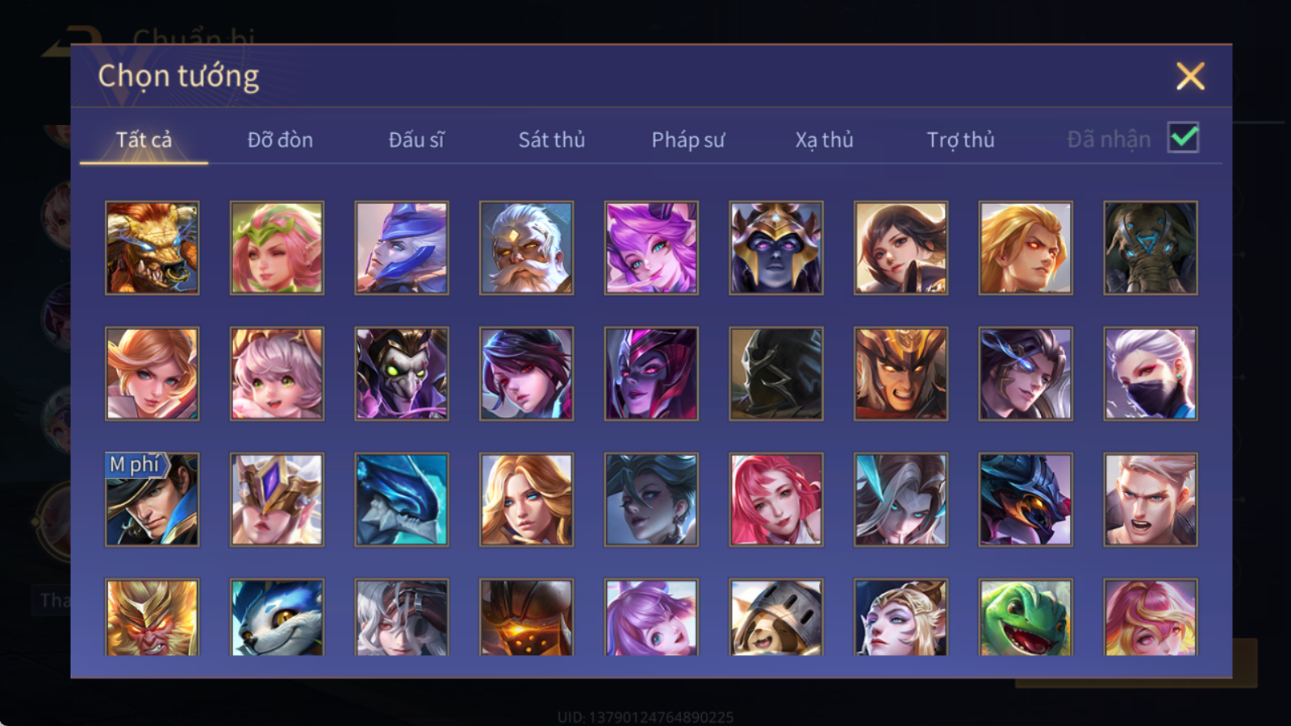Pick the green frog hero portrait
Screen dimensions: 1291x726
coord(1025,617)
